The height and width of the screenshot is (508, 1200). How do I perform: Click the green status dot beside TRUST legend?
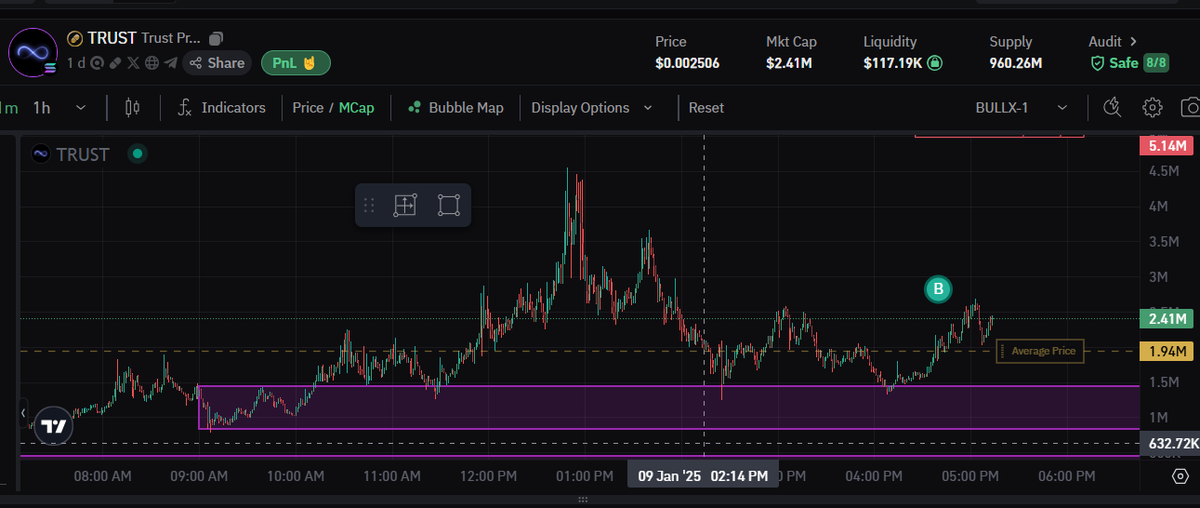tap(138, 154)
